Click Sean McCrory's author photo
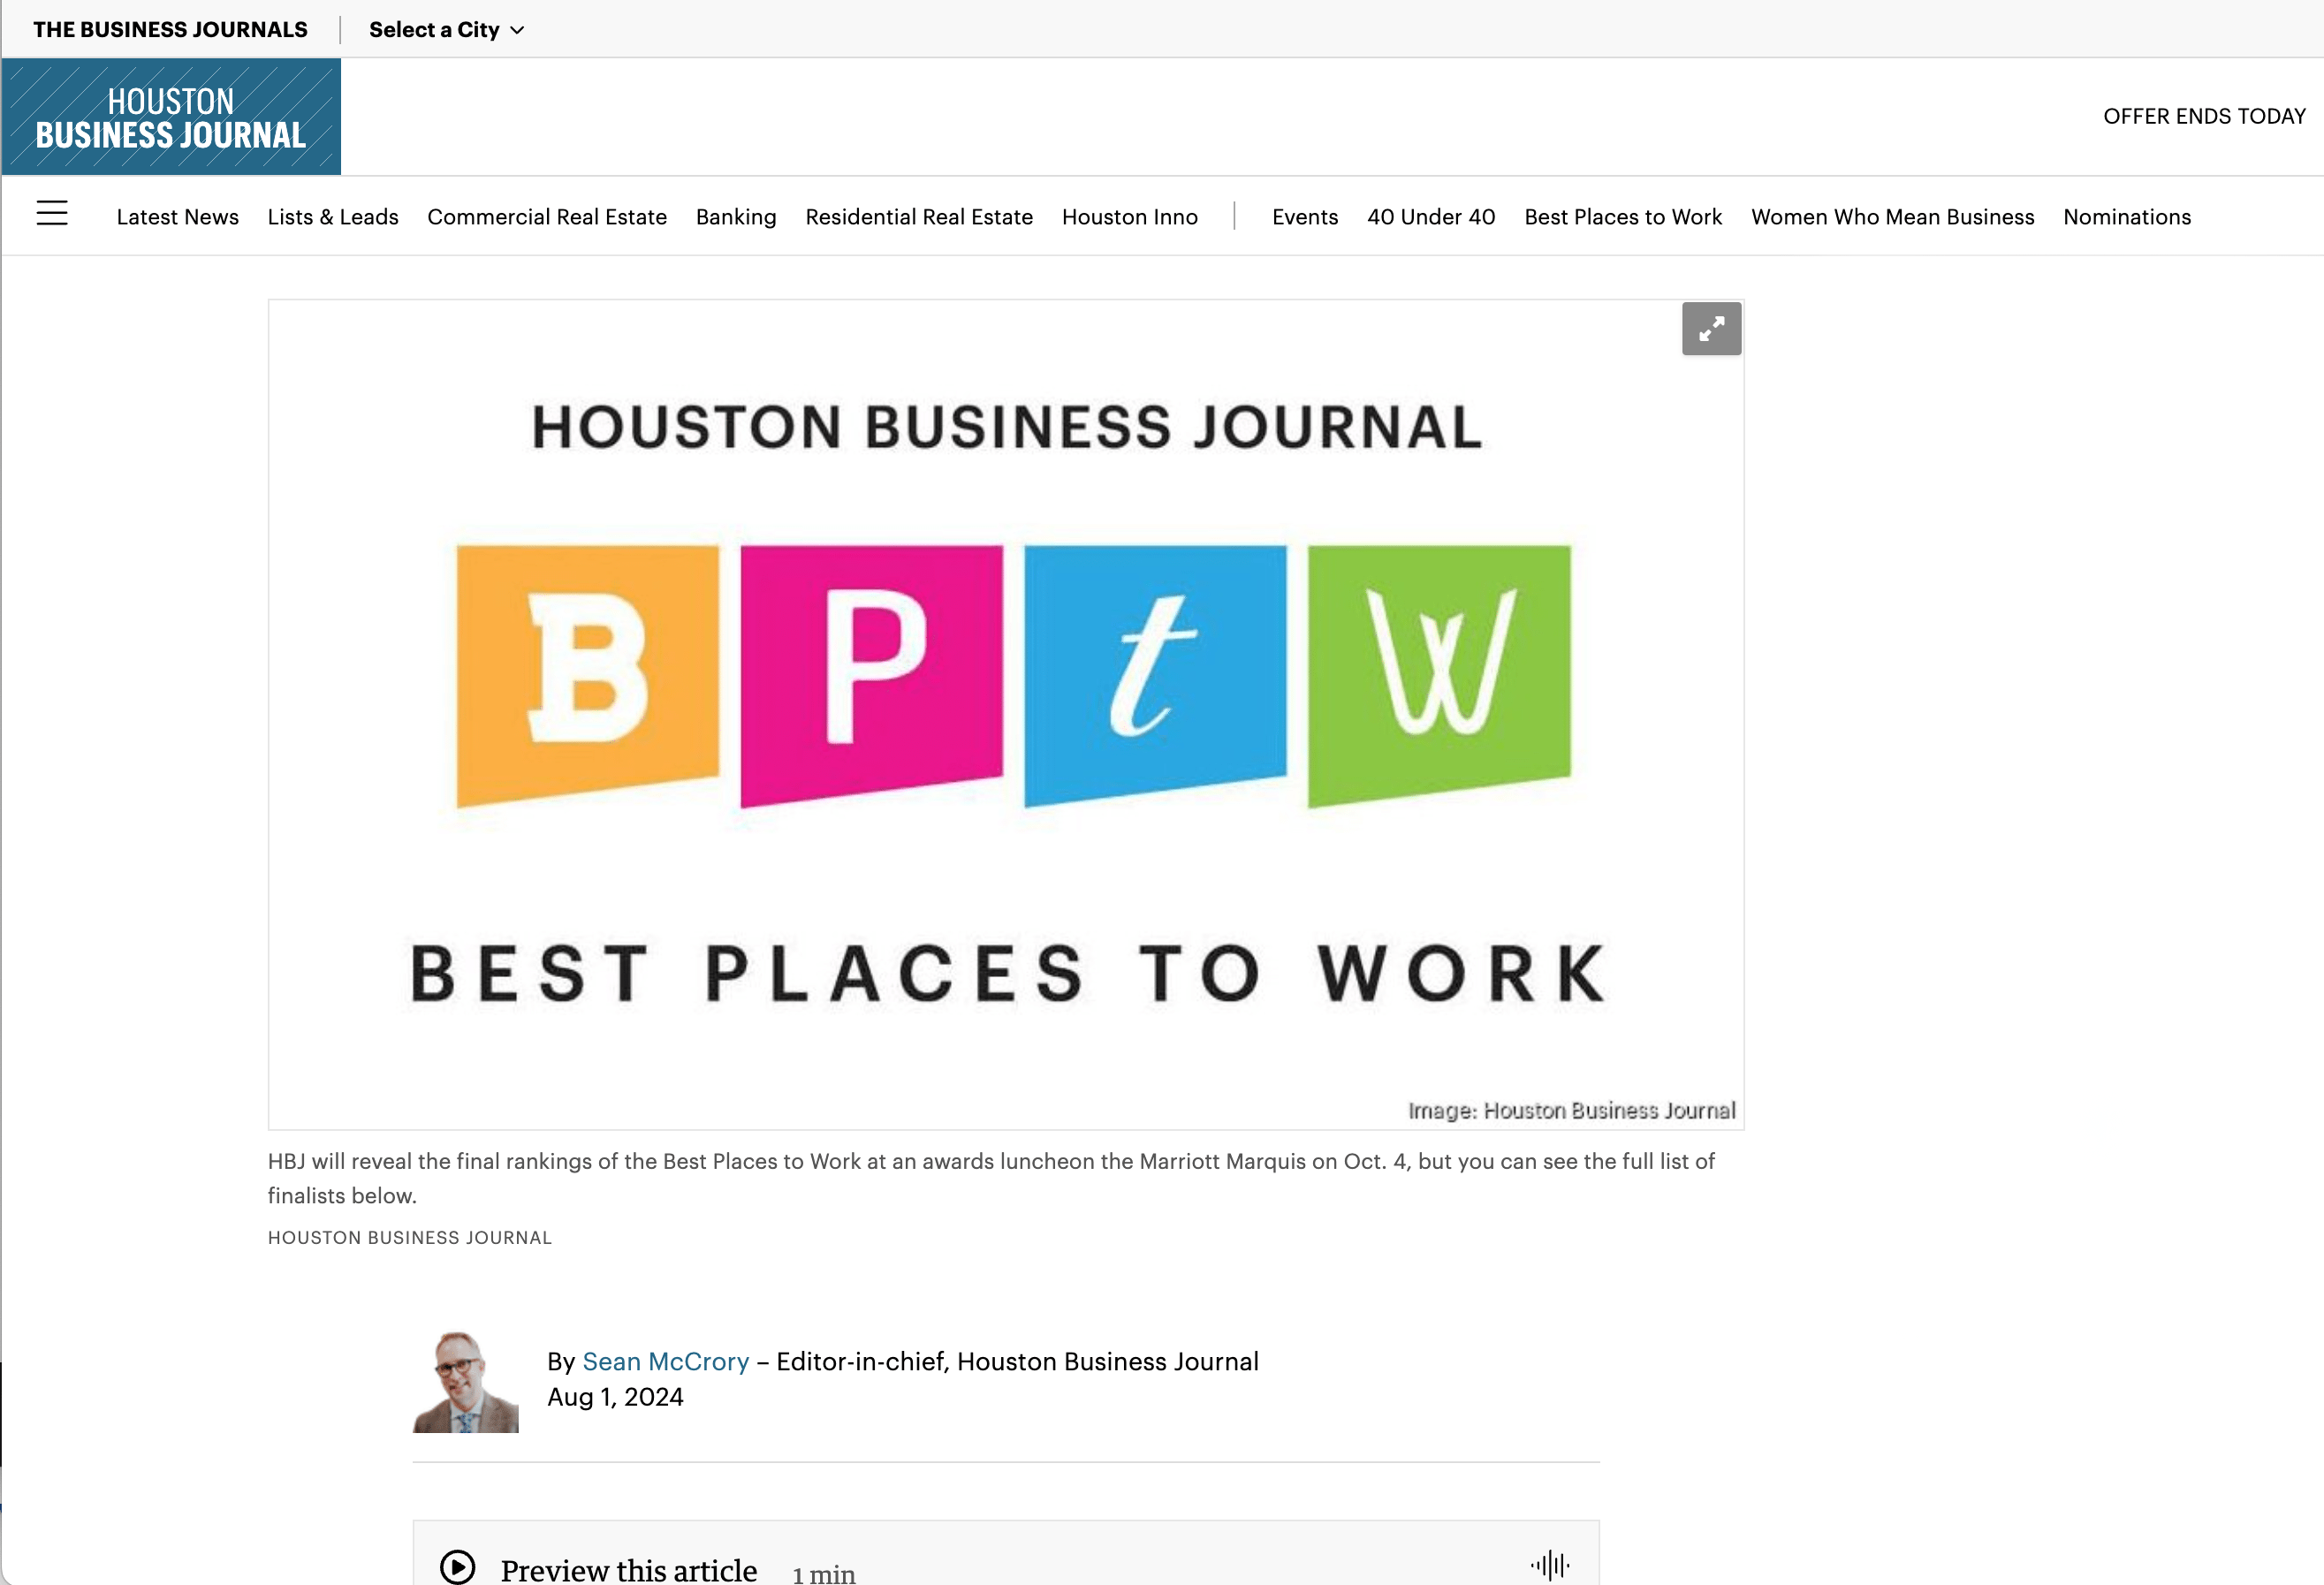The image size is (2324, 1585). coord(466,1381)
